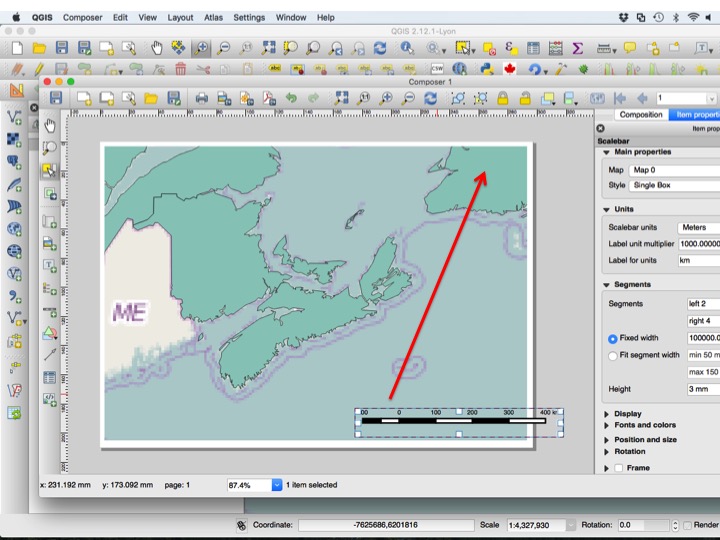720x540 pixels.
Task: Click Composer zoom out icon
Action: pyautogui.click(x=408, y=98)
